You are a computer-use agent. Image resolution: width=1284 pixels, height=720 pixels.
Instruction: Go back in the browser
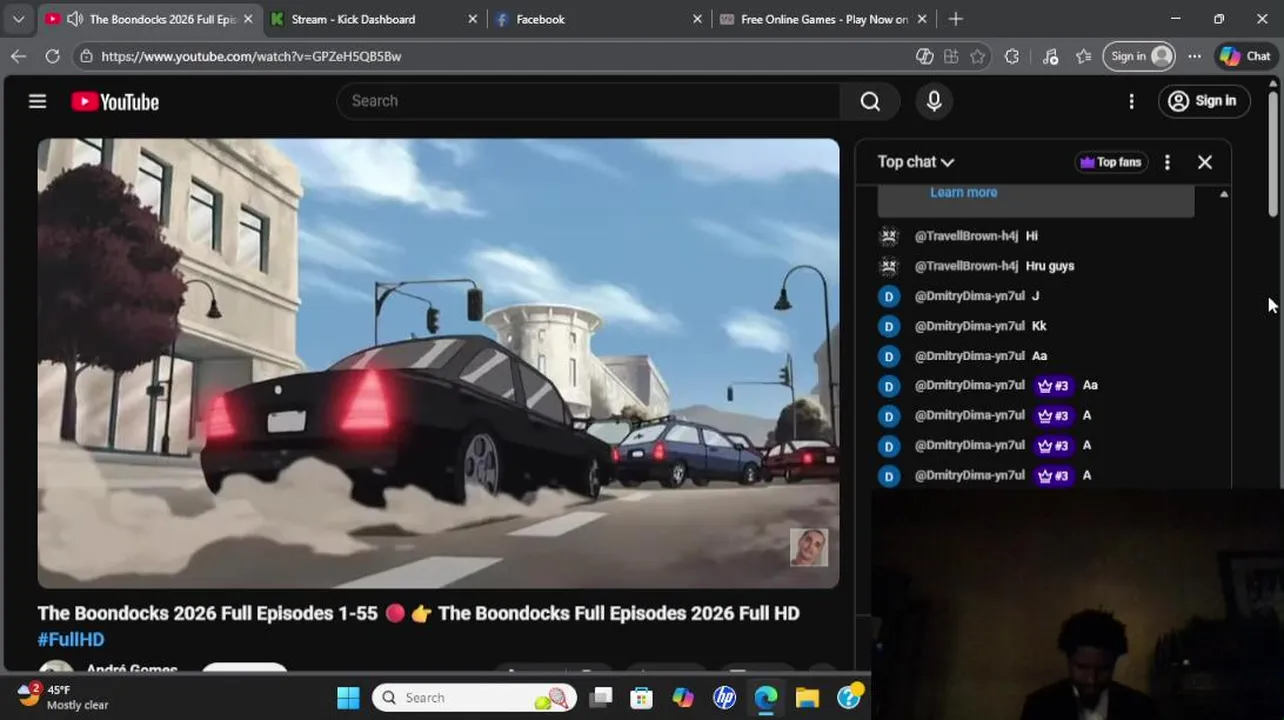coord(18,56)
